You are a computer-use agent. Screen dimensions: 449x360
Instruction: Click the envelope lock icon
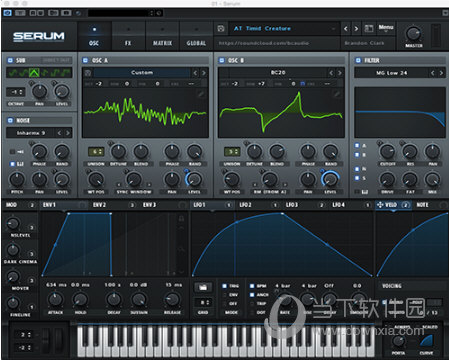(181, 219)
